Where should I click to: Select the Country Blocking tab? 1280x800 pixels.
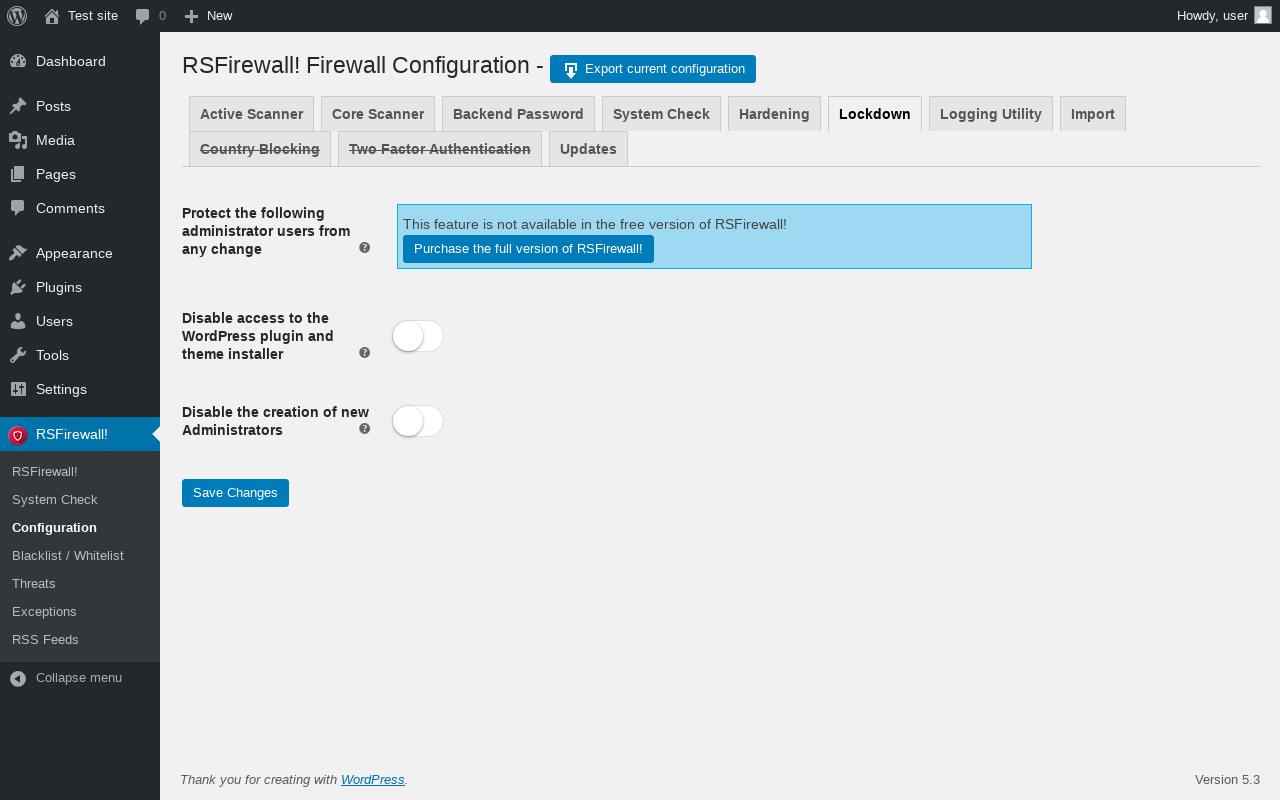[260, 149]
